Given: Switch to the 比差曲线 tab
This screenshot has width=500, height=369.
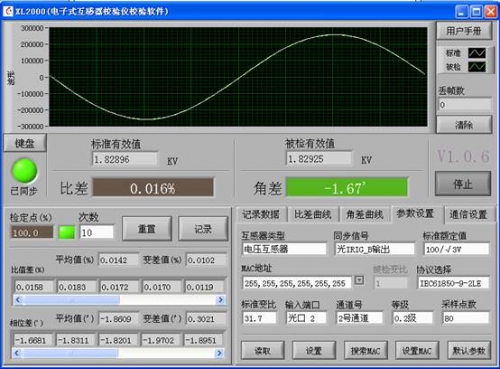Looking at the screenshot, I should [313, 214].
